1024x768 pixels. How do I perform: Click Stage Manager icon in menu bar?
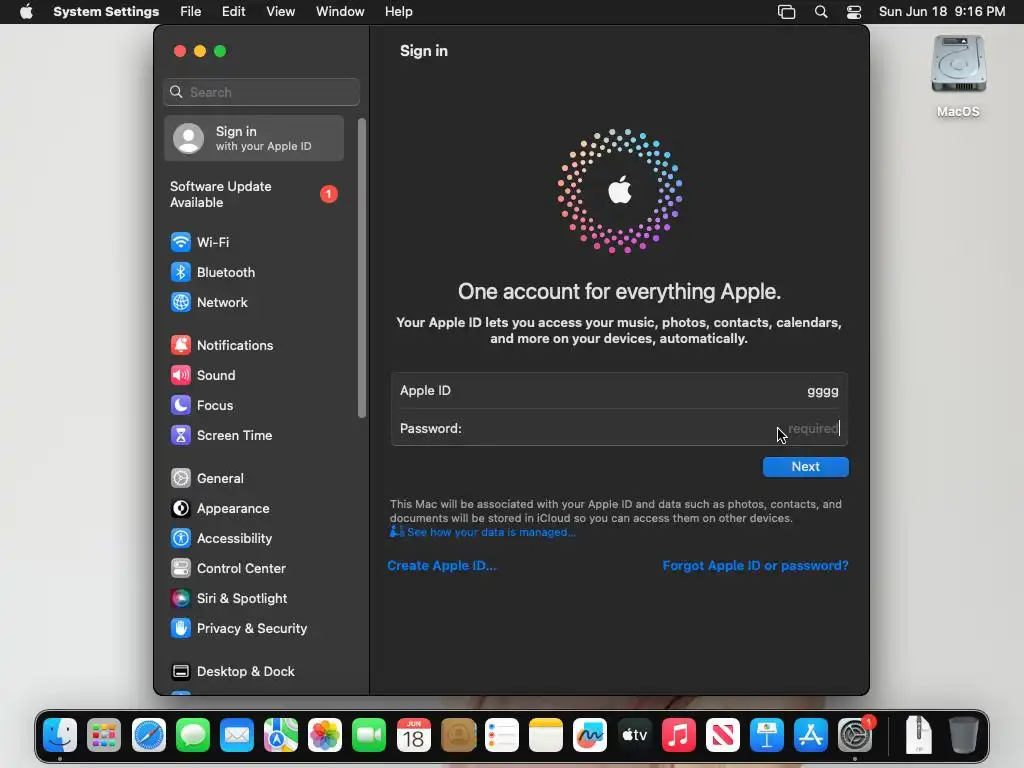tap(786, 12)
